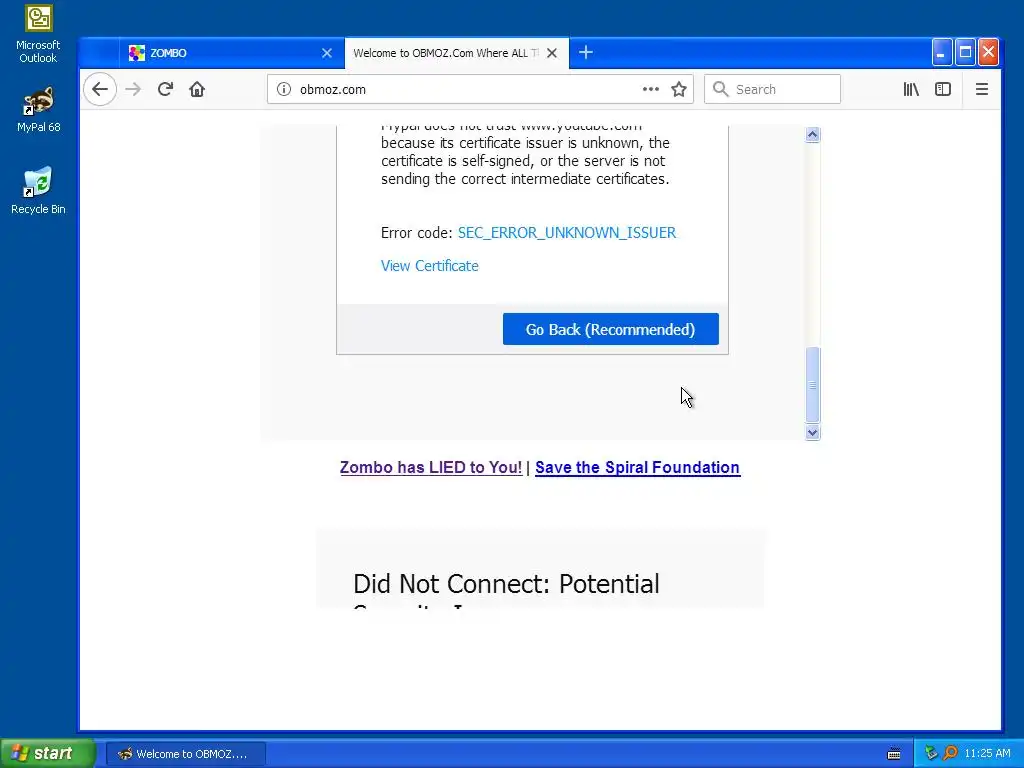Minimize the browser window

coord(942,53)
